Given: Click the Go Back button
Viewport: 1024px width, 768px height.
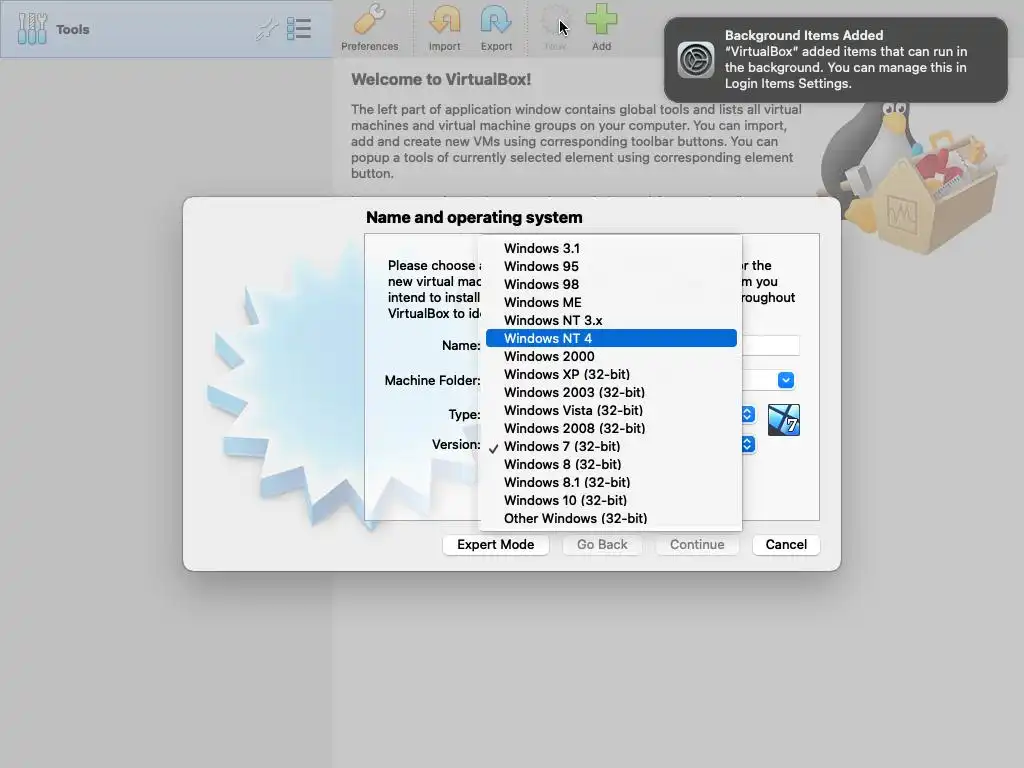Looking at the screenshot, I should [x=602, y=545].
